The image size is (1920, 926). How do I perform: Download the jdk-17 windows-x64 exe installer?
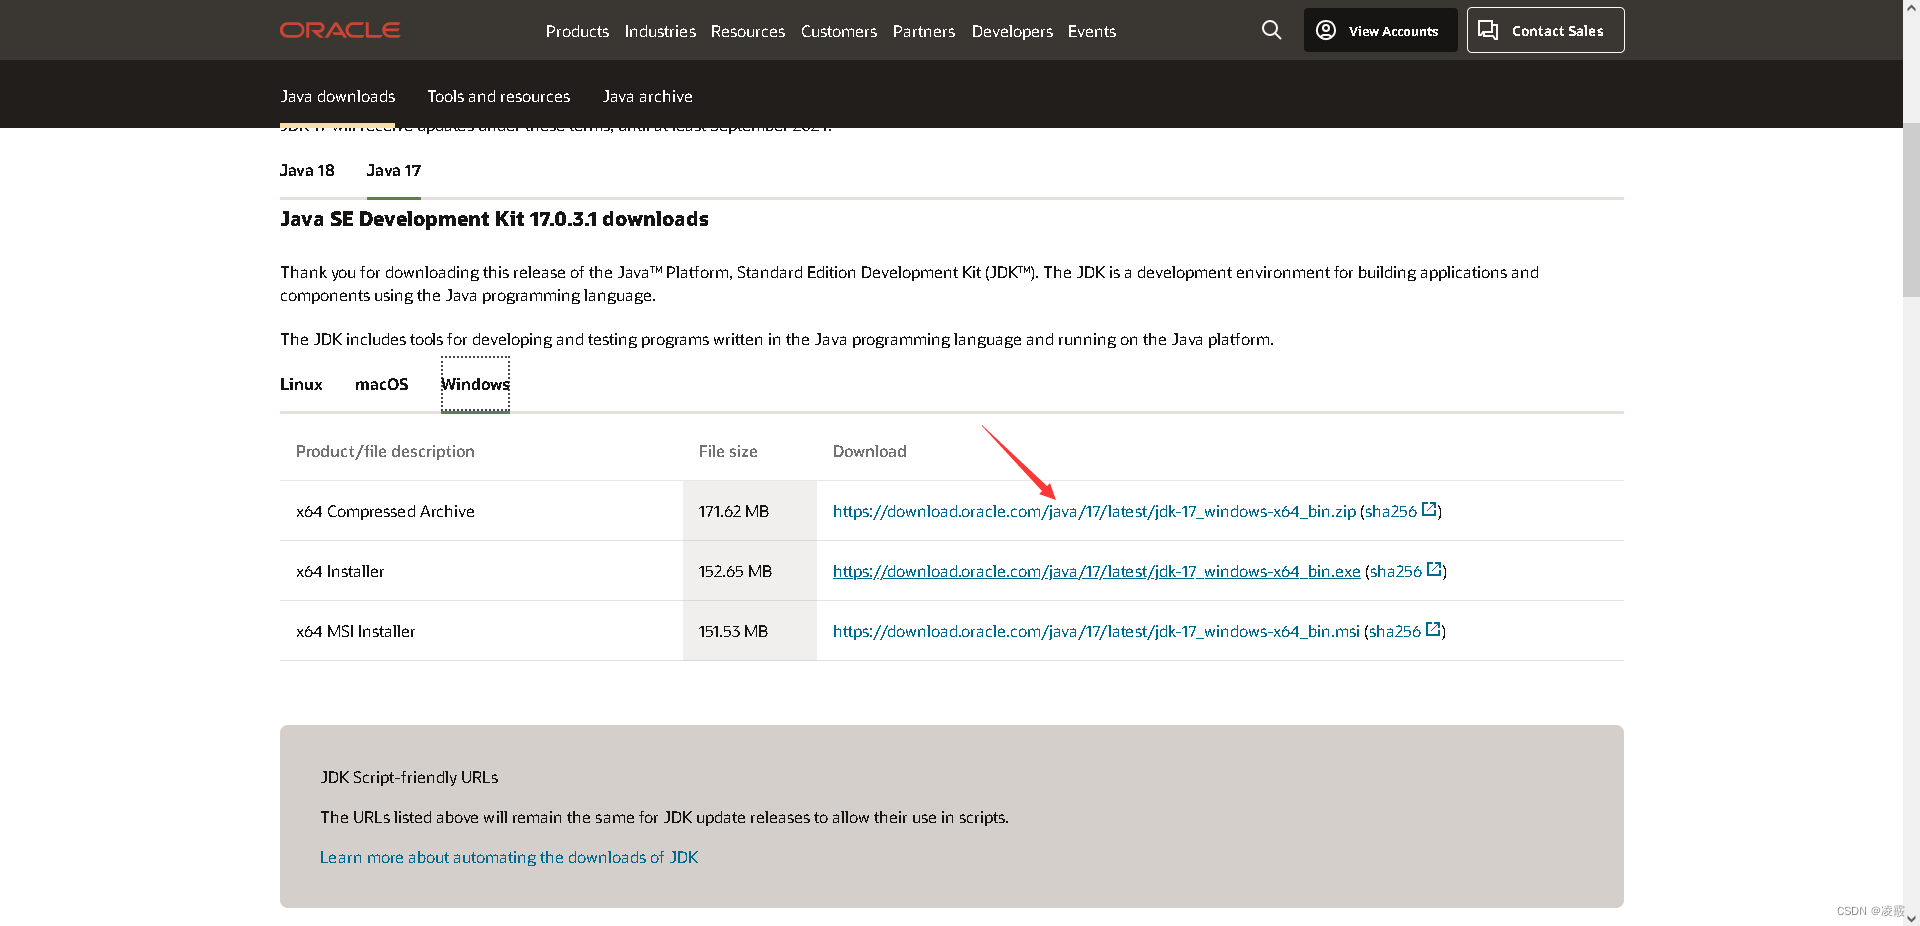(1096, 571)
